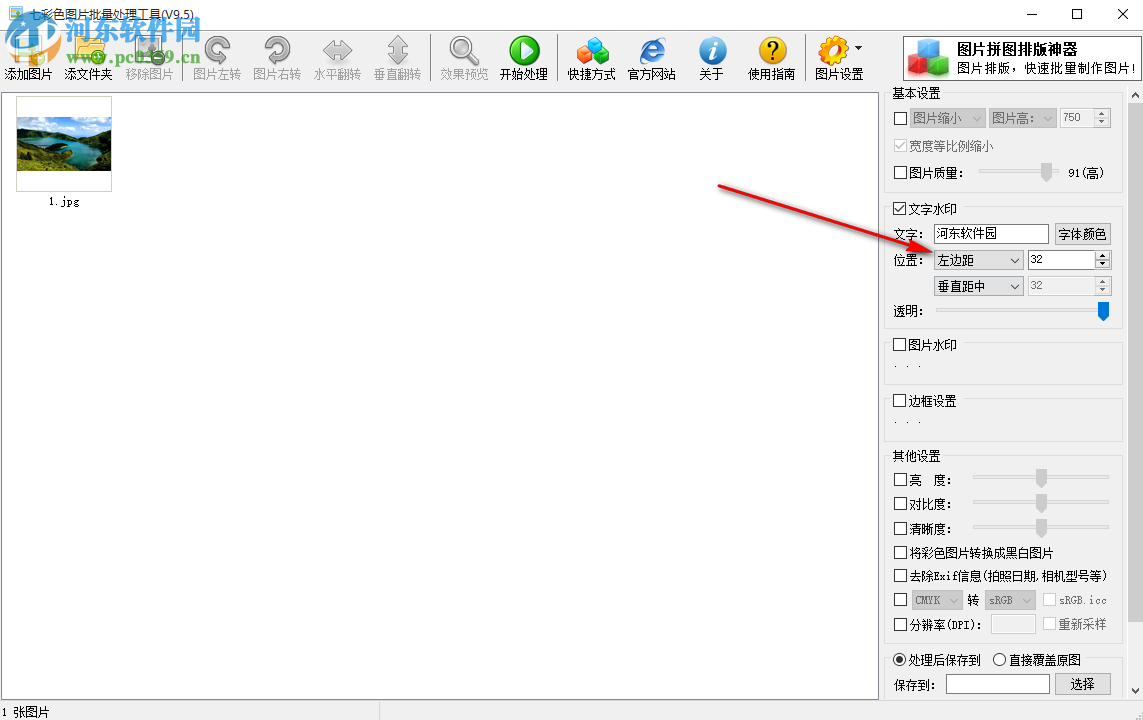
Task: Tick the CMYK conversion checkbox
Action: tap(900, 600)
